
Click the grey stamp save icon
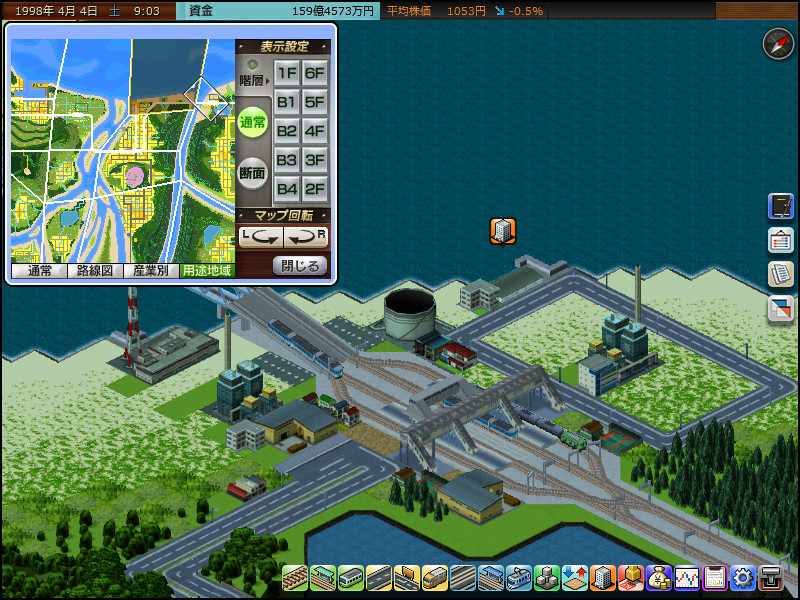click(x=770, y=578)
